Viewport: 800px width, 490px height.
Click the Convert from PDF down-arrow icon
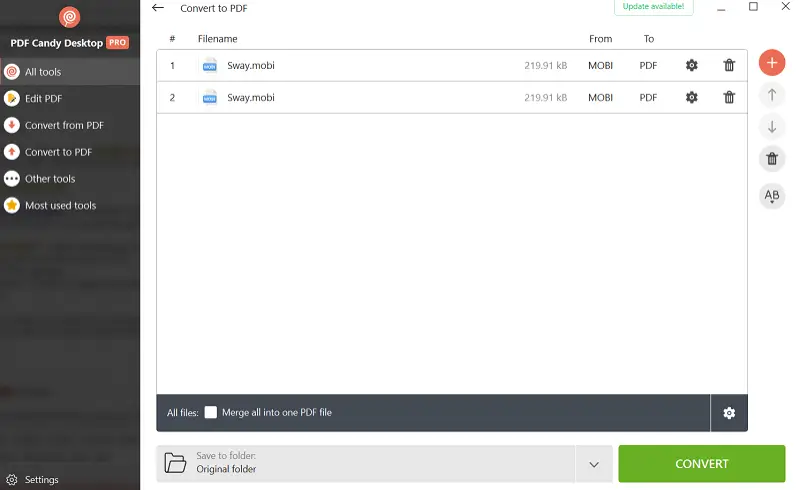(x=12, y=125)
